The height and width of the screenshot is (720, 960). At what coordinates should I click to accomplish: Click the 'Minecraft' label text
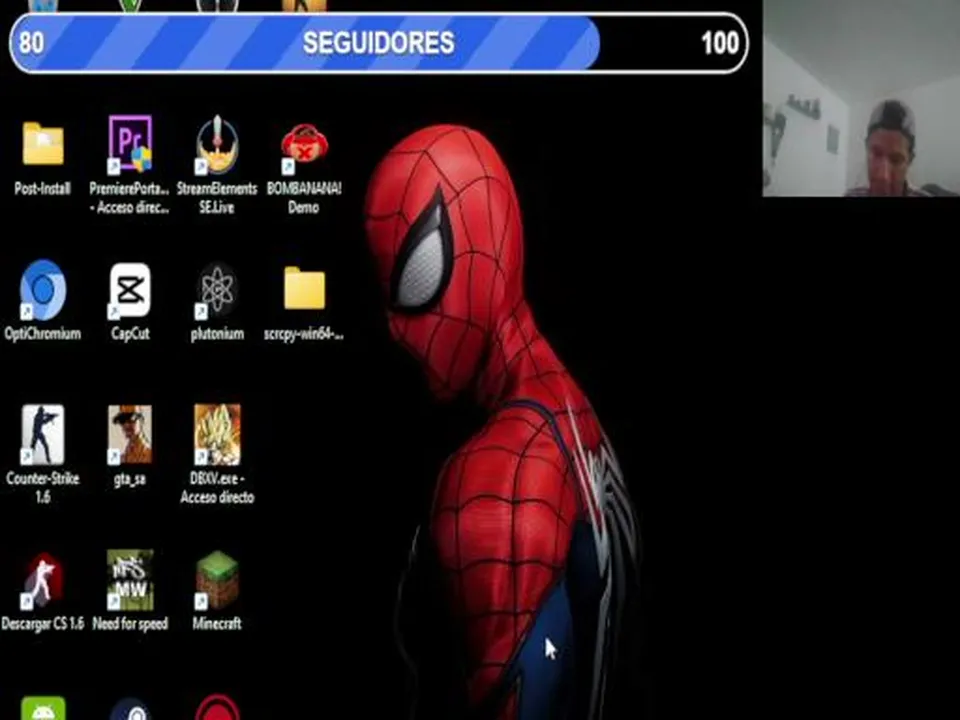pyautogui.click(x=217, y=624)
